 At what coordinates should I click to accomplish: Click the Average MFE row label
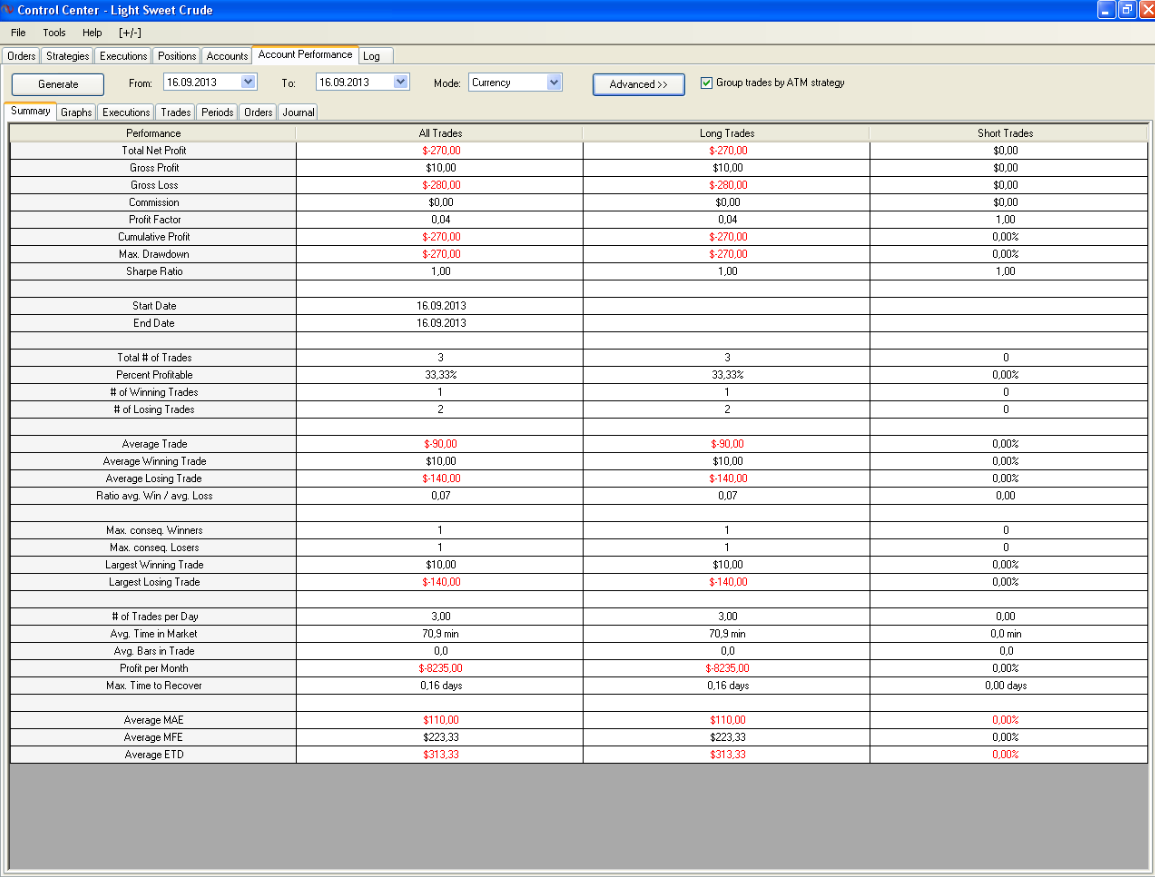(154, 738)
